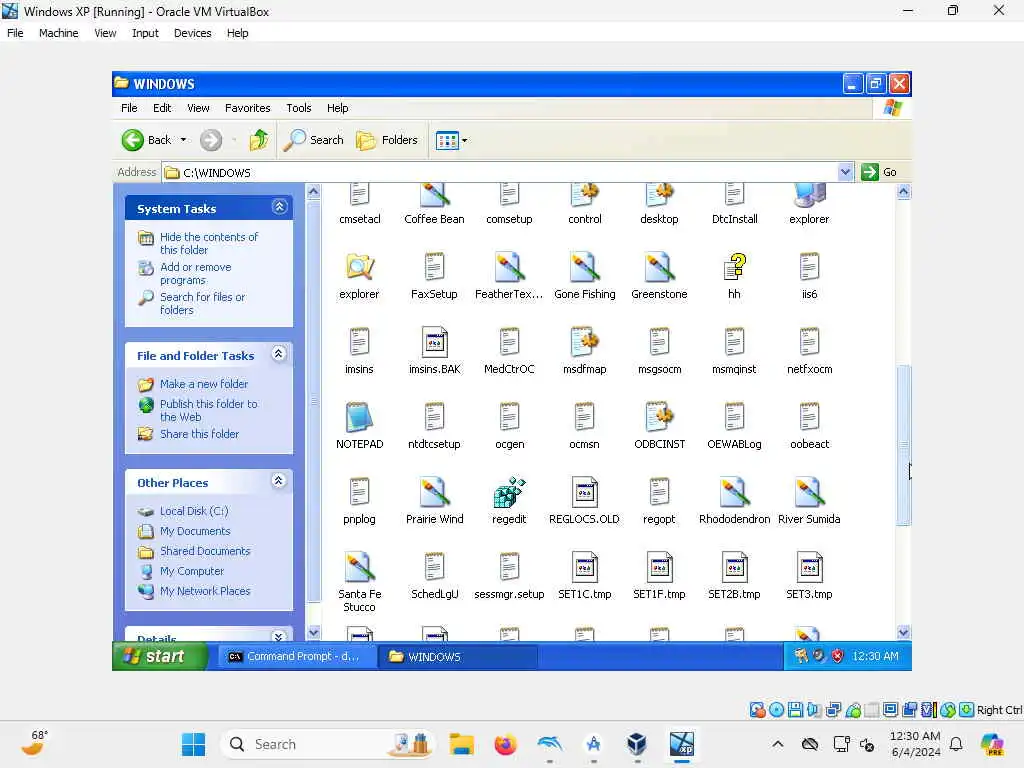Collapse the File and Folder Tasks panel
The image size is (1024, 768).
(x=279, y=354)
